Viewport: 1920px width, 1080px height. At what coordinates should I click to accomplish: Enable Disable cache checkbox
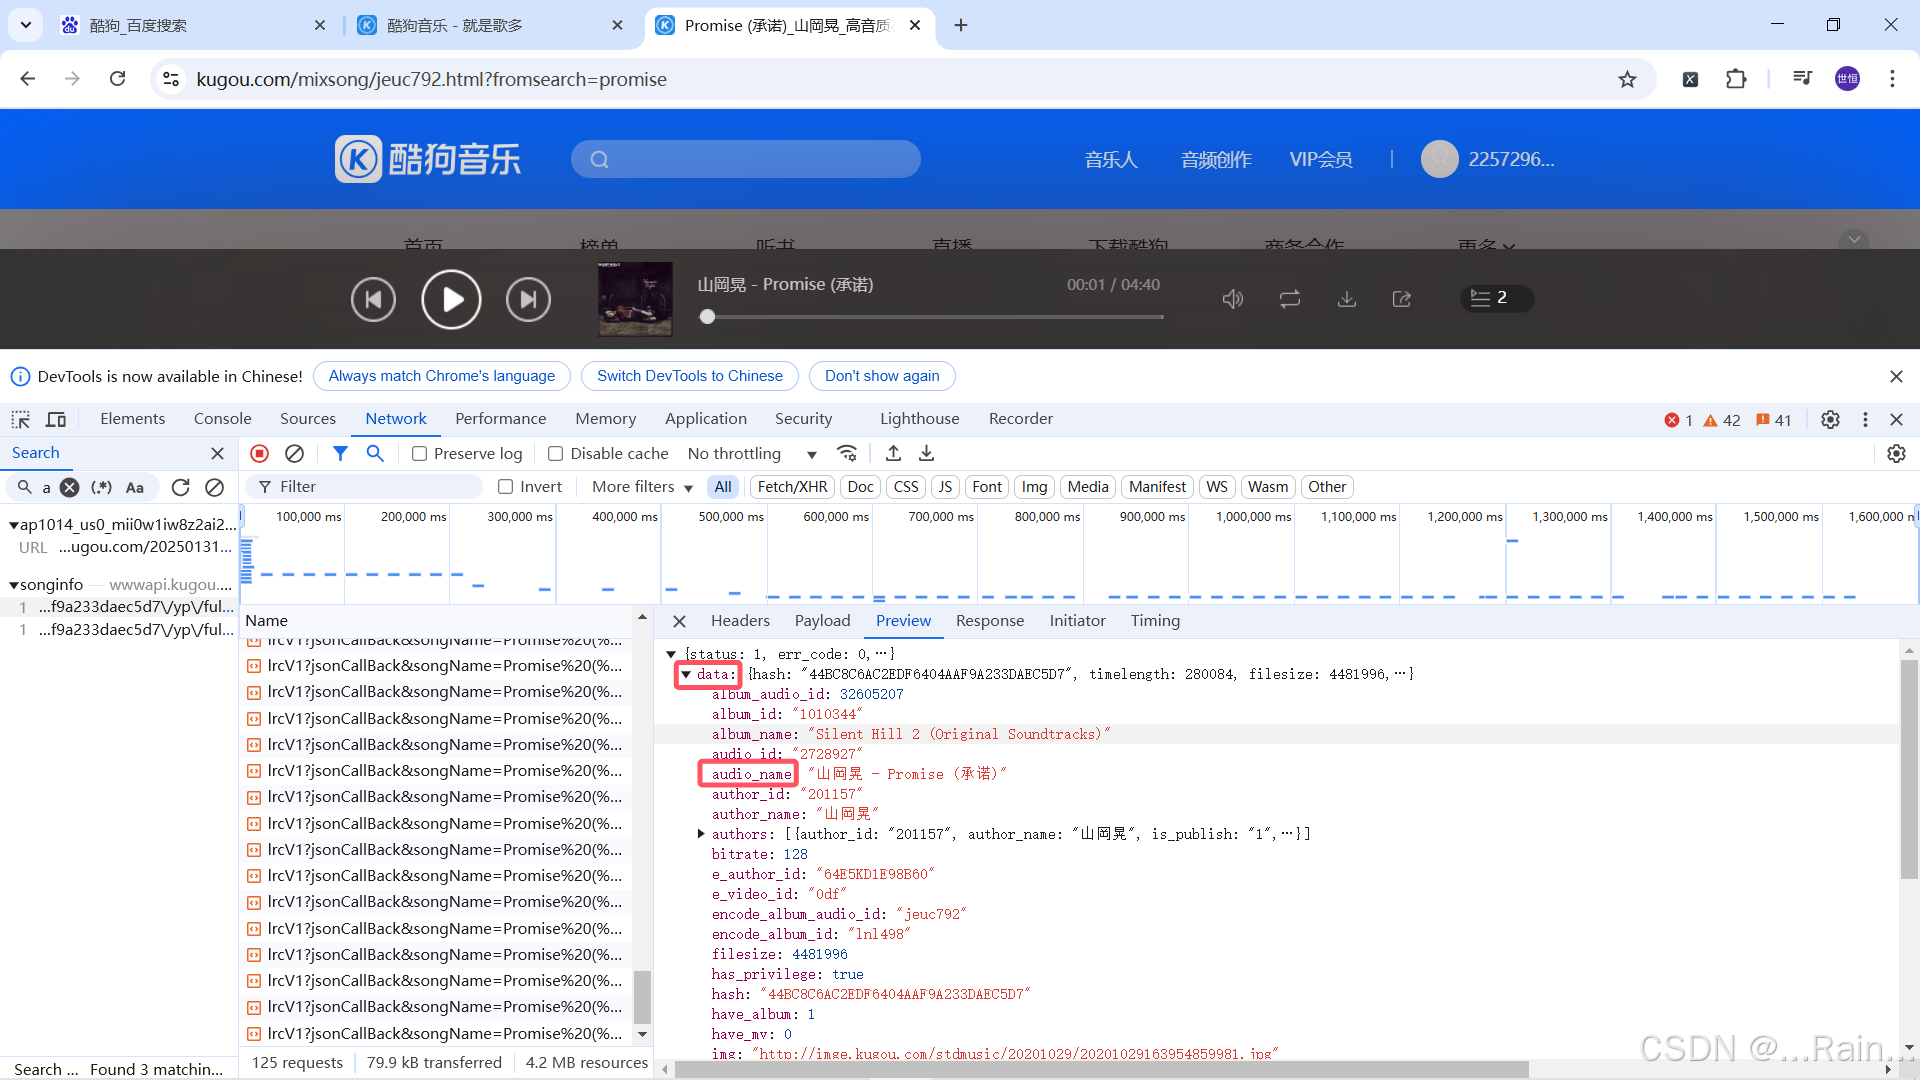556,453
